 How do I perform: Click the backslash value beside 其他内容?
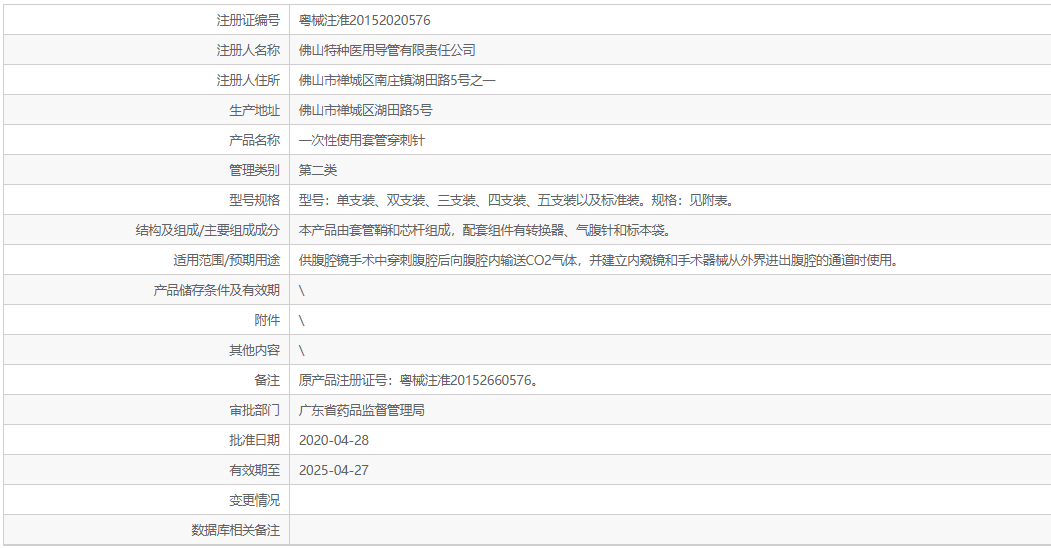pos(302,350)
